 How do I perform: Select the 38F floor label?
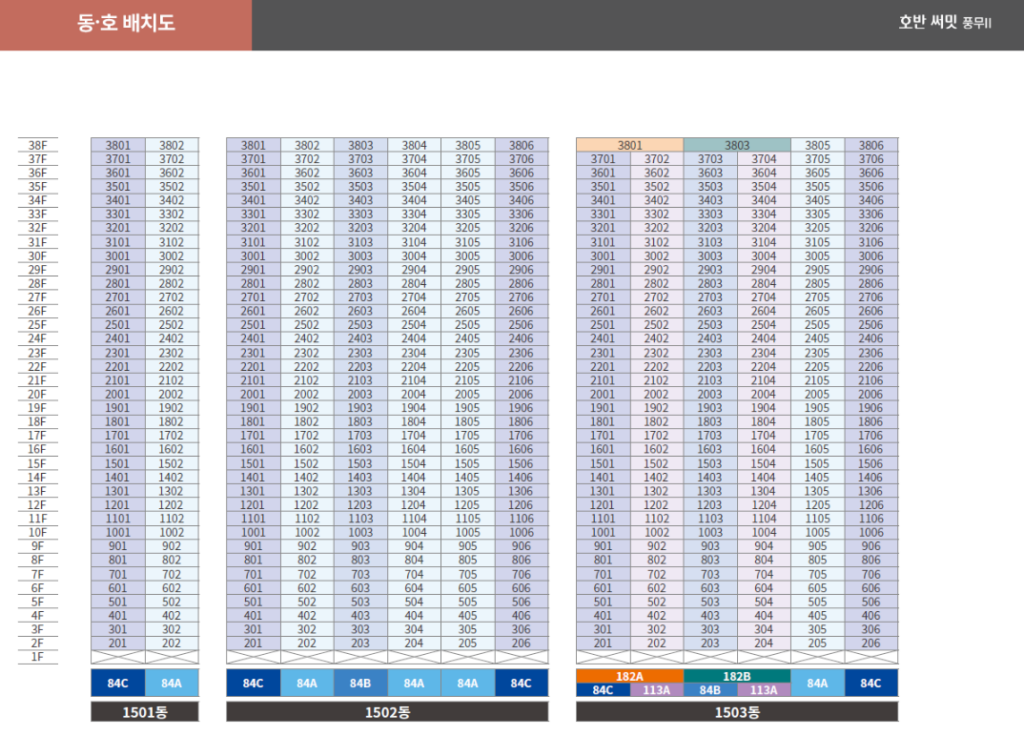(x=38, y=145)
